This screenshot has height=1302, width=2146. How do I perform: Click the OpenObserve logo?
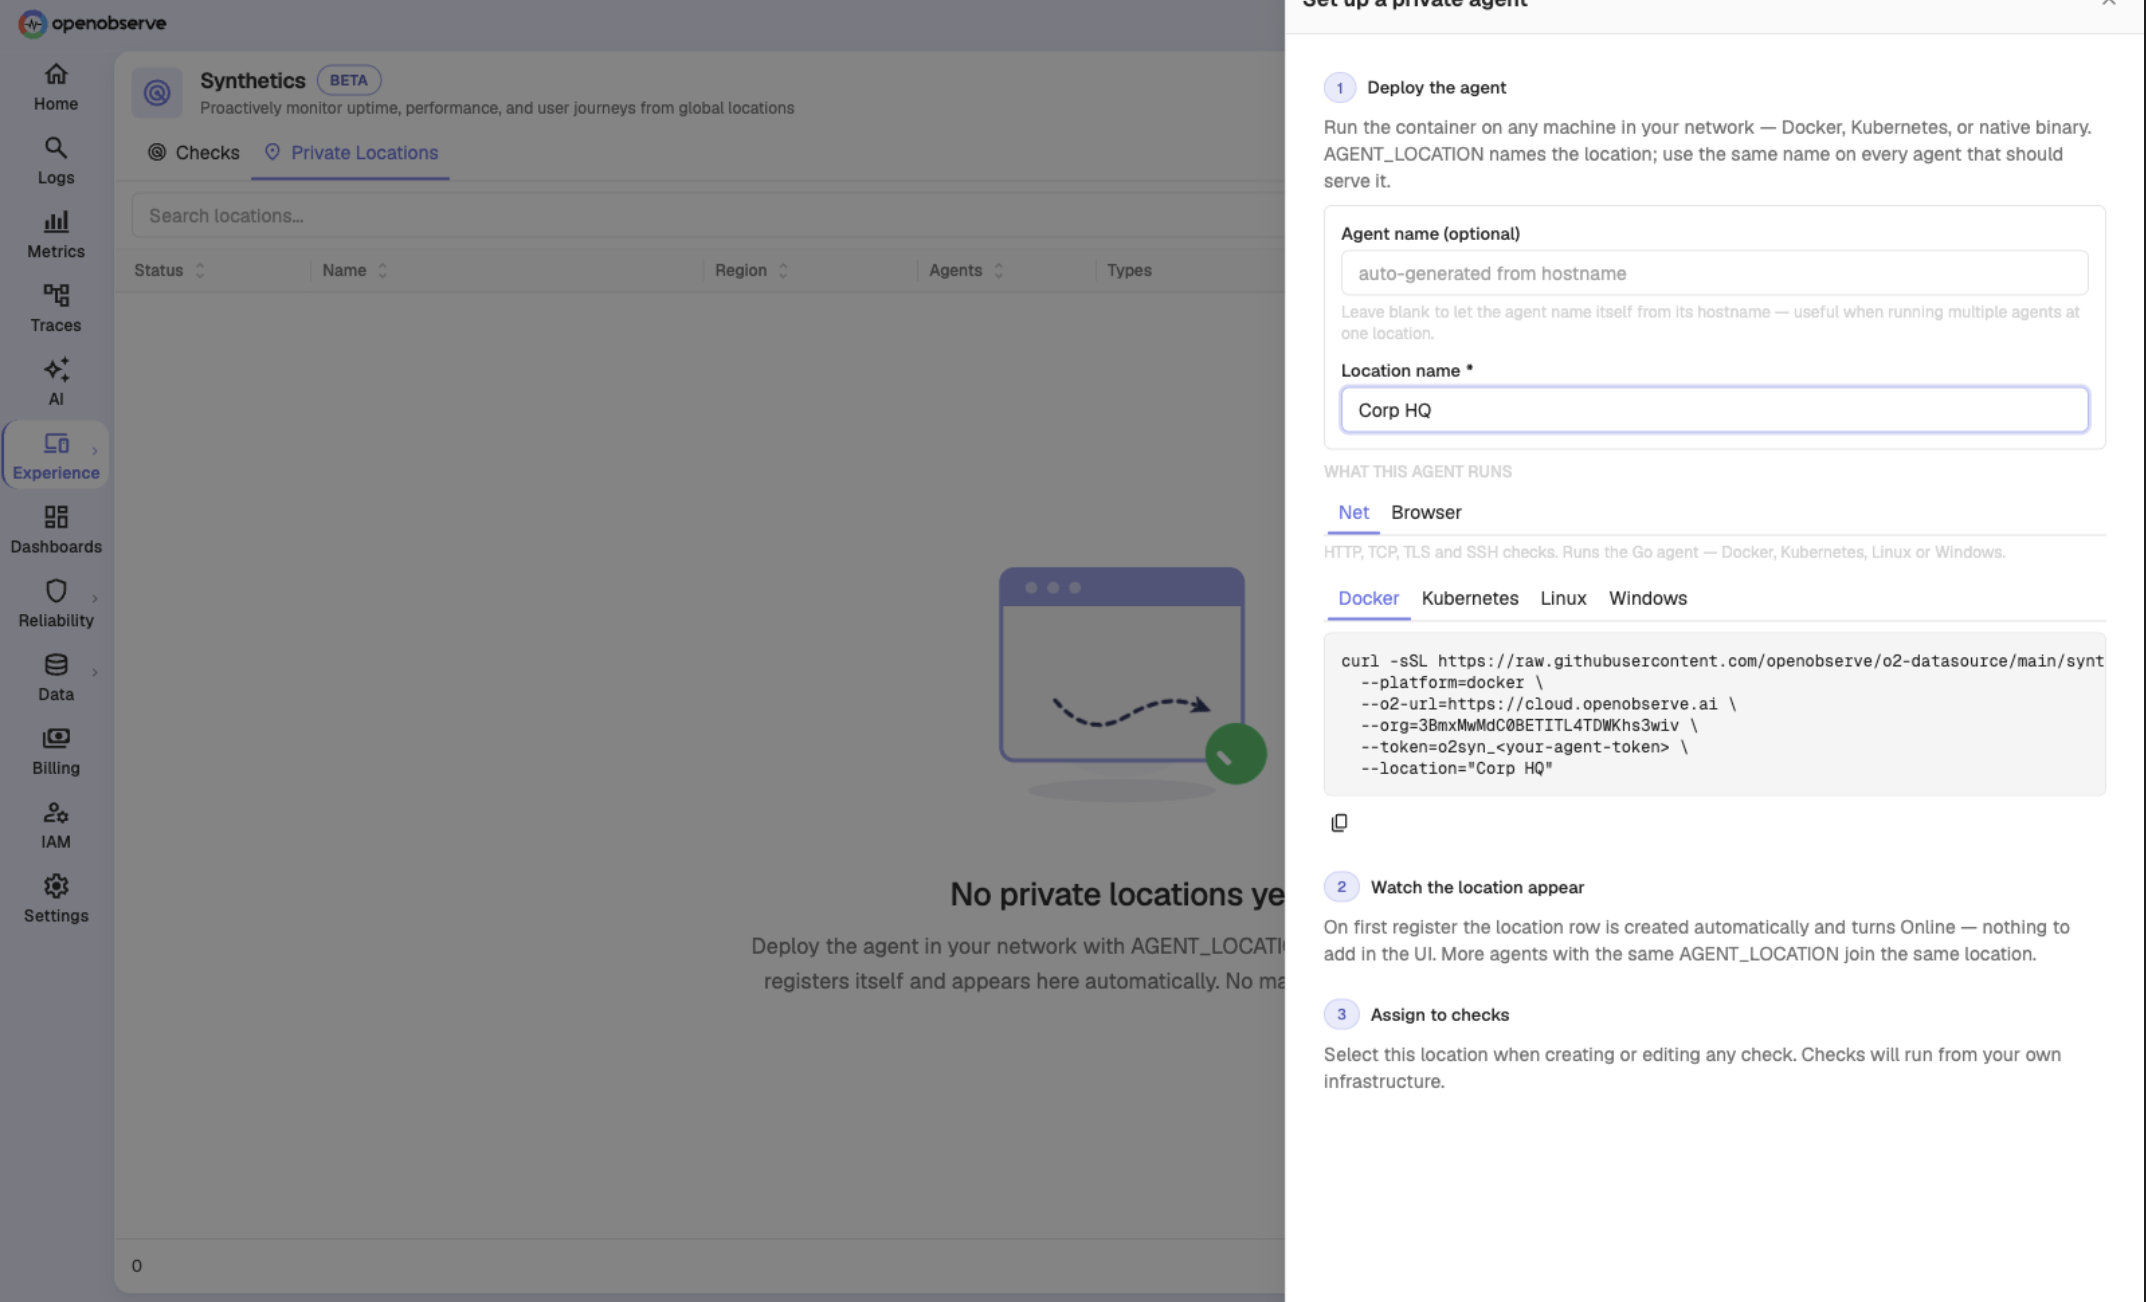92,23
